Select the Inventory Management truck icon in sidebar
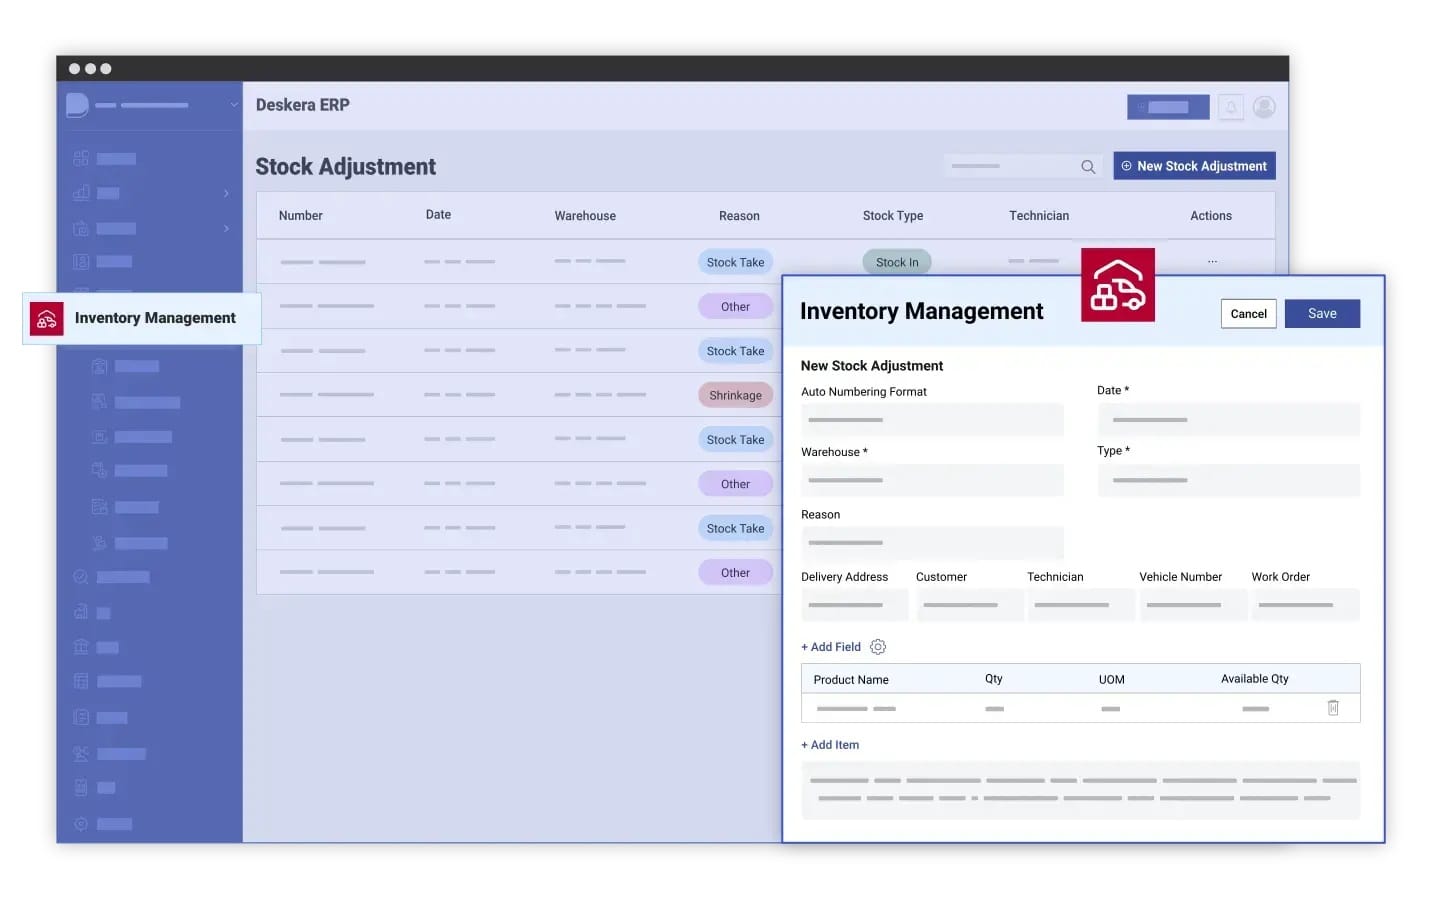 click(46, 318)
